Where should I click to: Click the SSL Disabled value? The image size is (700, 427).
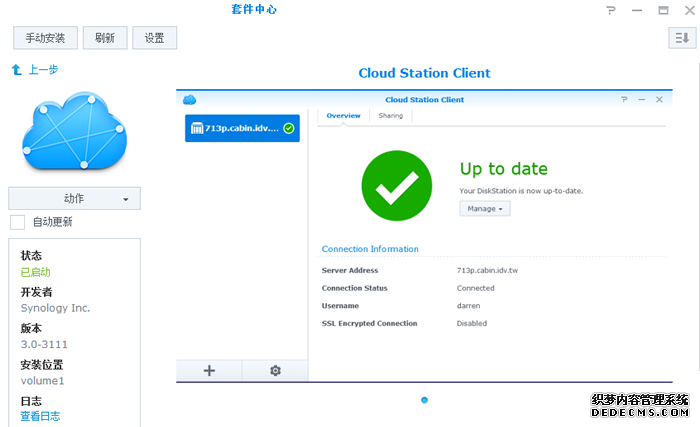471,323
